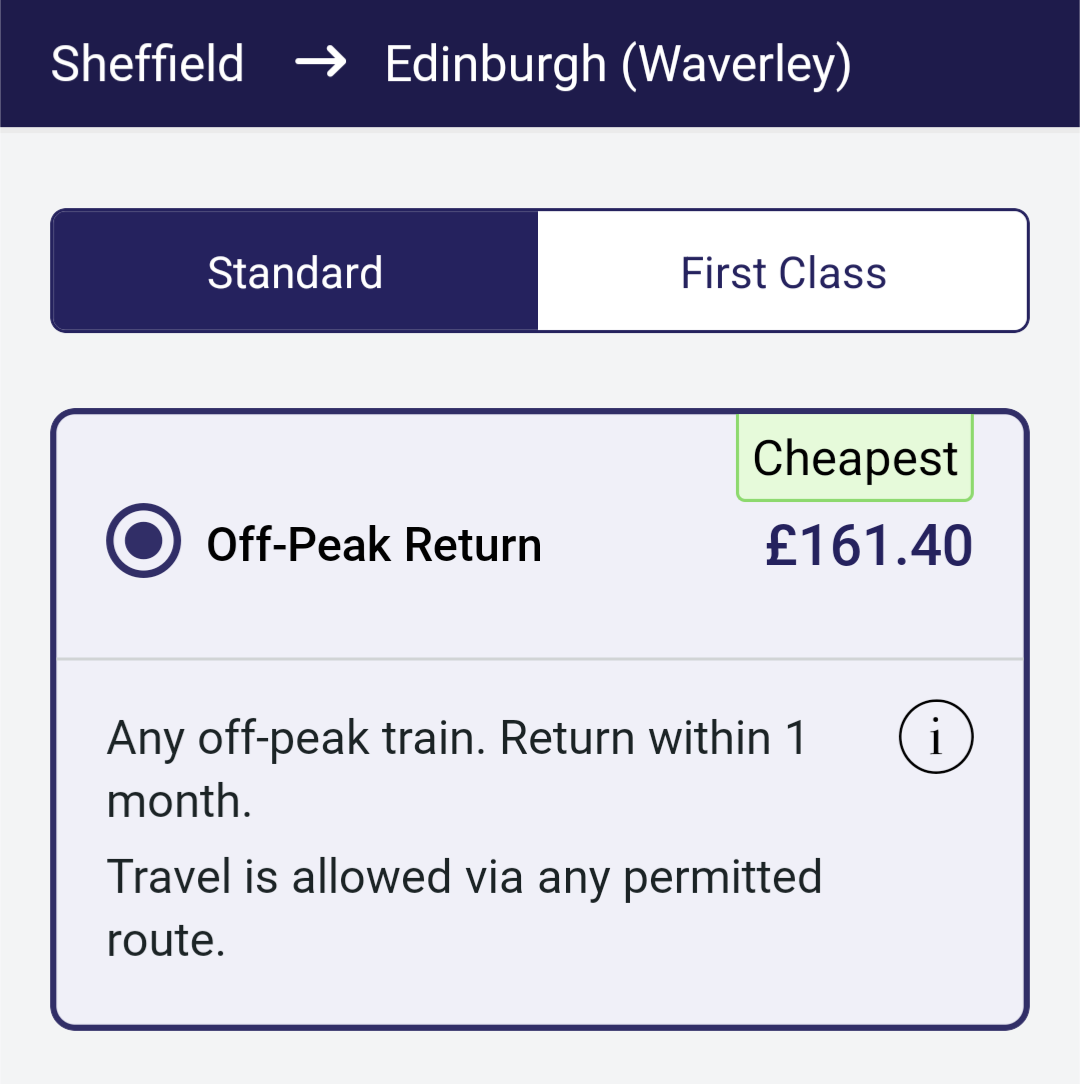Click the green Cheapest badge
This screenshot has height=1084, width=1080.
855,459
